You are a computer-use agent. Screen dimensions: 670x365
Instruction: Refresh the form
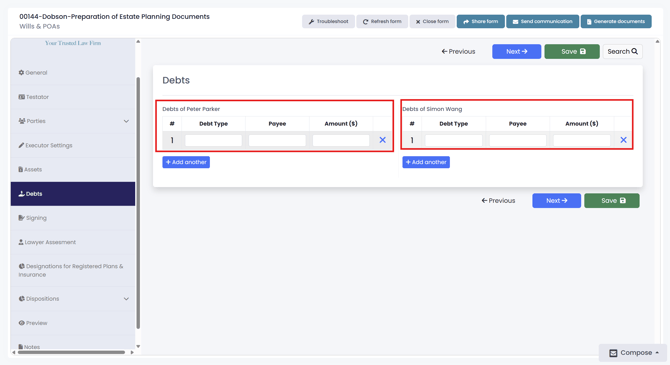[x=382, y=21]
